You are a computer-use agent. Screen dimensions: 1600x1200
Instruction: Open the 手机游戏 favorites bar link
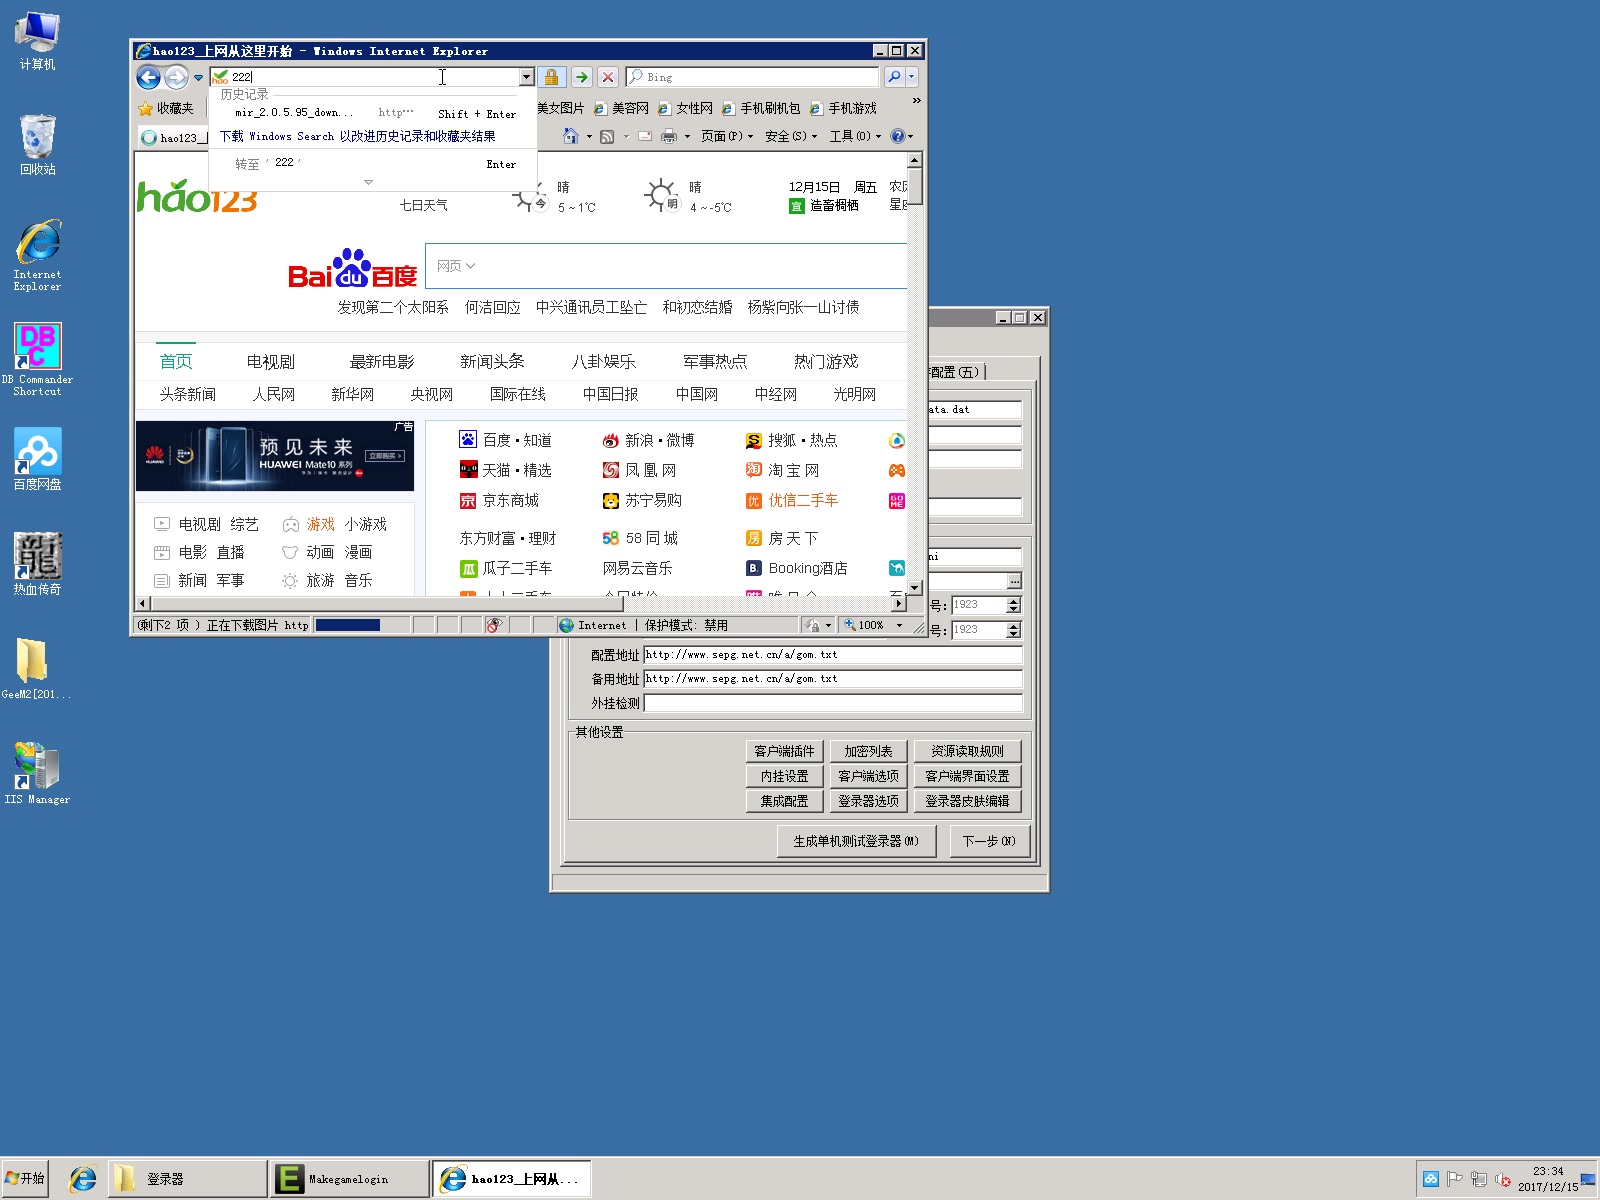[843, 108]
